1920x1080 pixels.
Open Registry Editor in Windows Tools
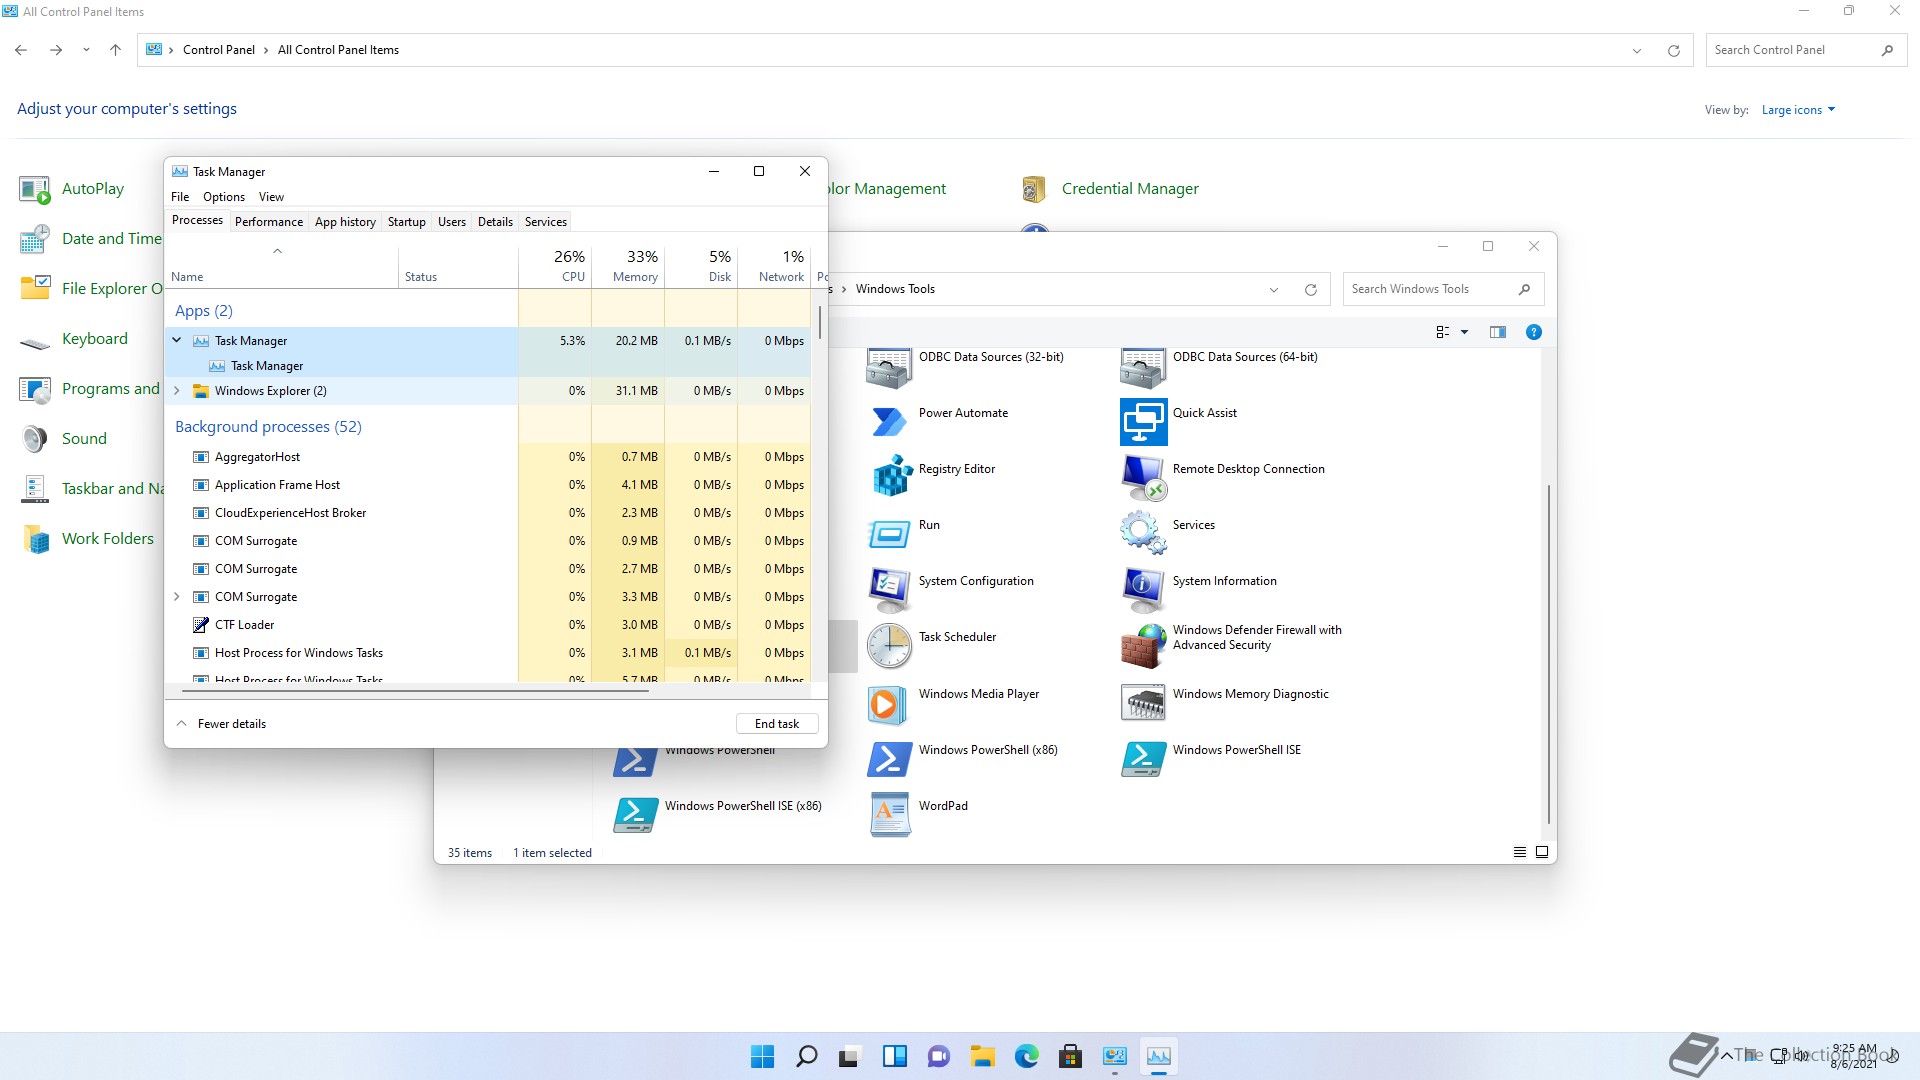tap(889, 475)
